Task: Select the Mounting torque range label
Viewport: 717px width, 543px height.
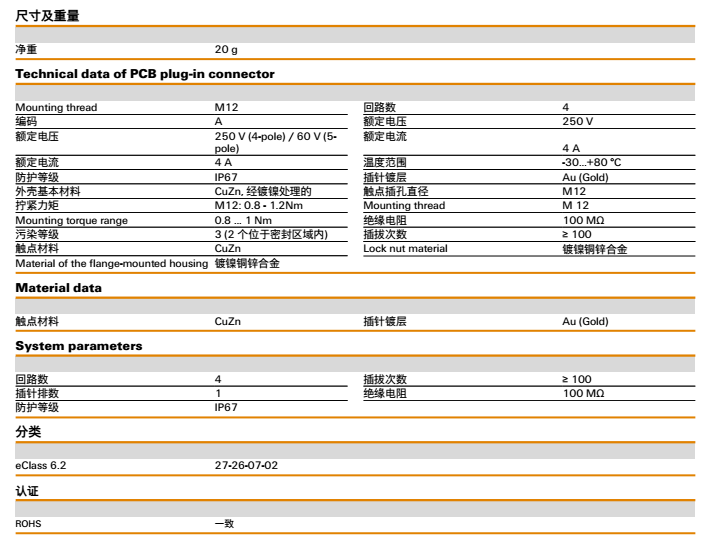Action: click(71, 220)
